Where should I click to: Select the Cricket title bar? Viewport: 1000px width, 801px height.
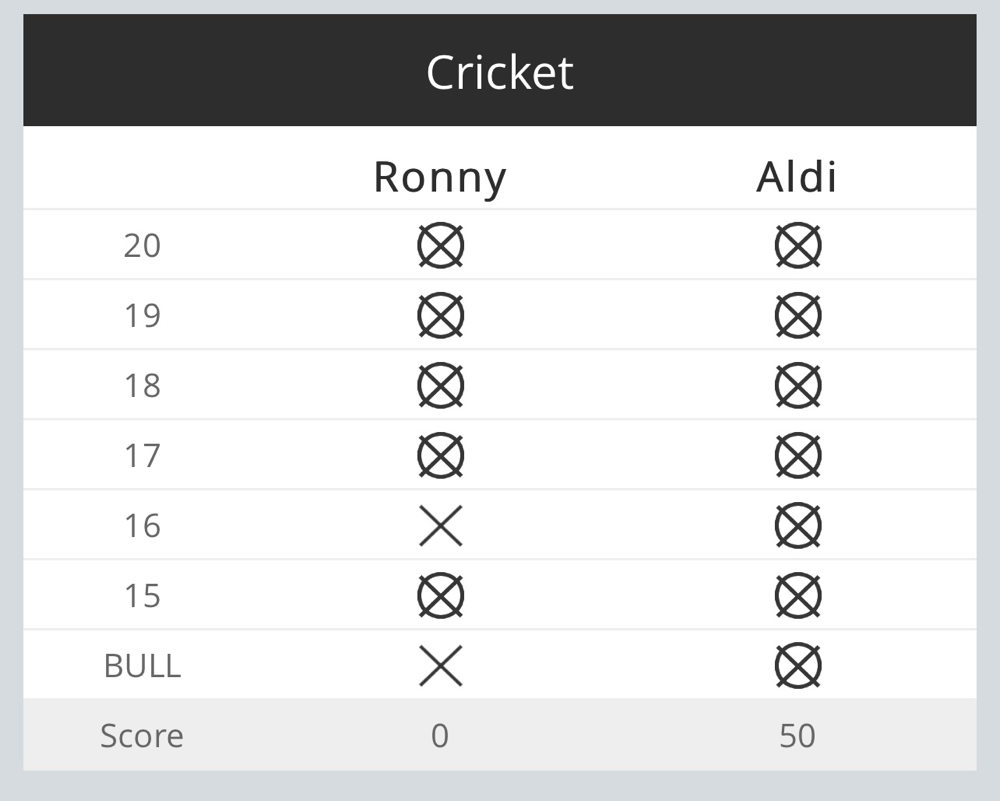pyautogui.click(x=500, y=70)
